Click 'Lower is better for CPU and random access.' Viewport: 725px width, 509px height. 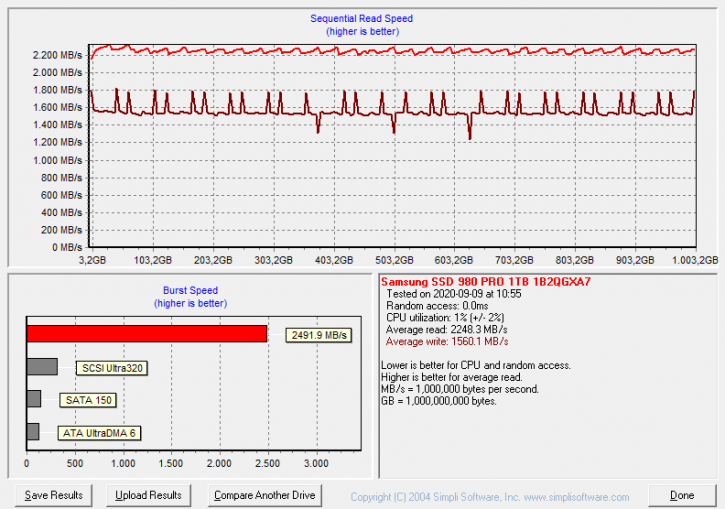coord(476,365)
